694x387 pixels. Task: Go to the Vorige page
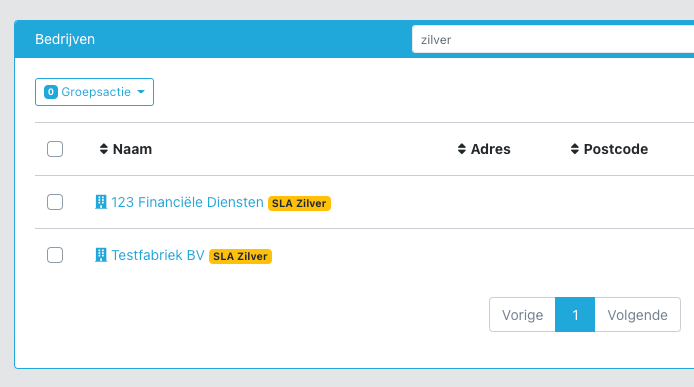(522, 315)
